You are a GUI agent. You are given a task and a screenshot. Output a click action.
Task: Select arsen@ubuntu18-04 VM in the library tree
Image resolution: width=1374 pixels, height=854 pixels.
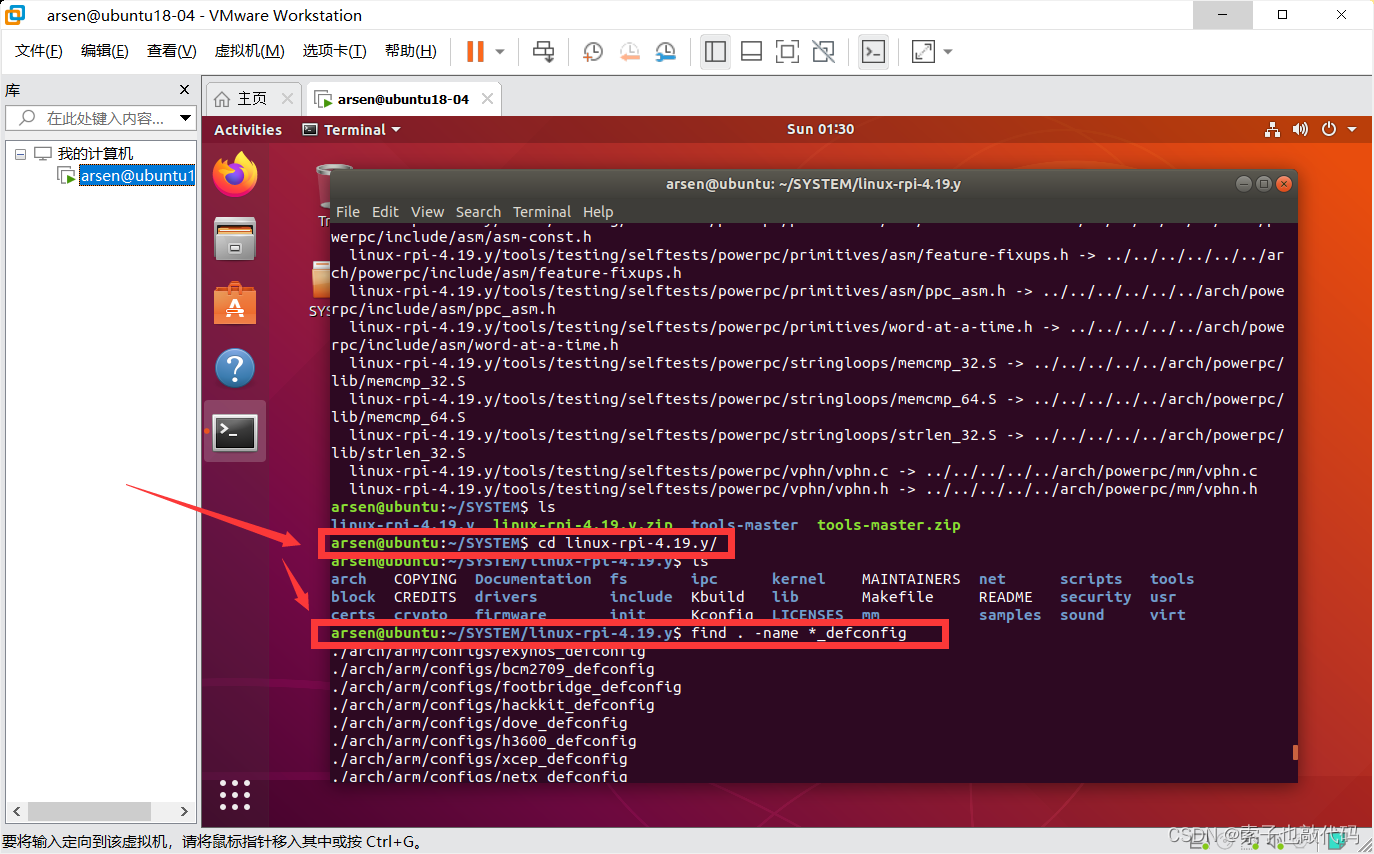pos(136,175)
